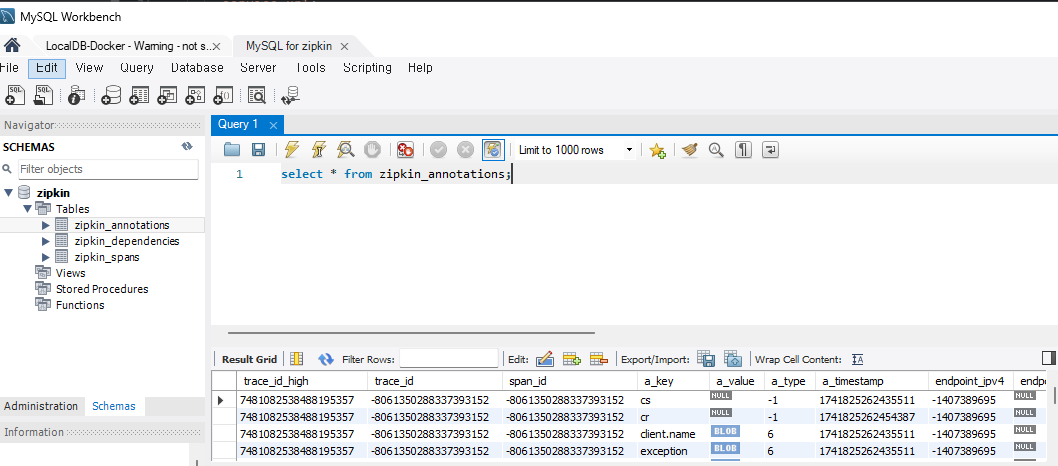This screenshot has height=466, width=1058.
Task: Open the find panel with magnifier icon
Action: point(716,150)
